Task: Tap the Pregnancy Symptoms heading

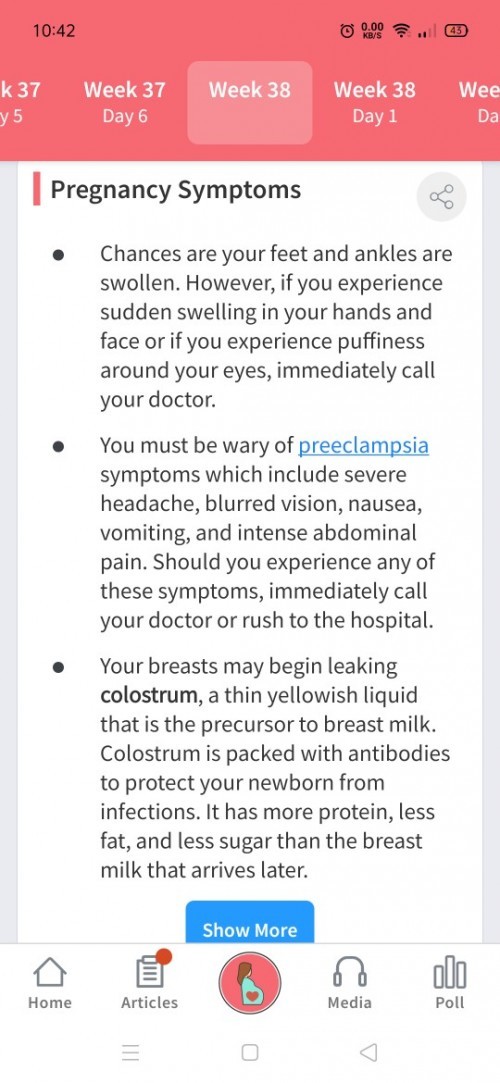Action: (x=175, y=190)
